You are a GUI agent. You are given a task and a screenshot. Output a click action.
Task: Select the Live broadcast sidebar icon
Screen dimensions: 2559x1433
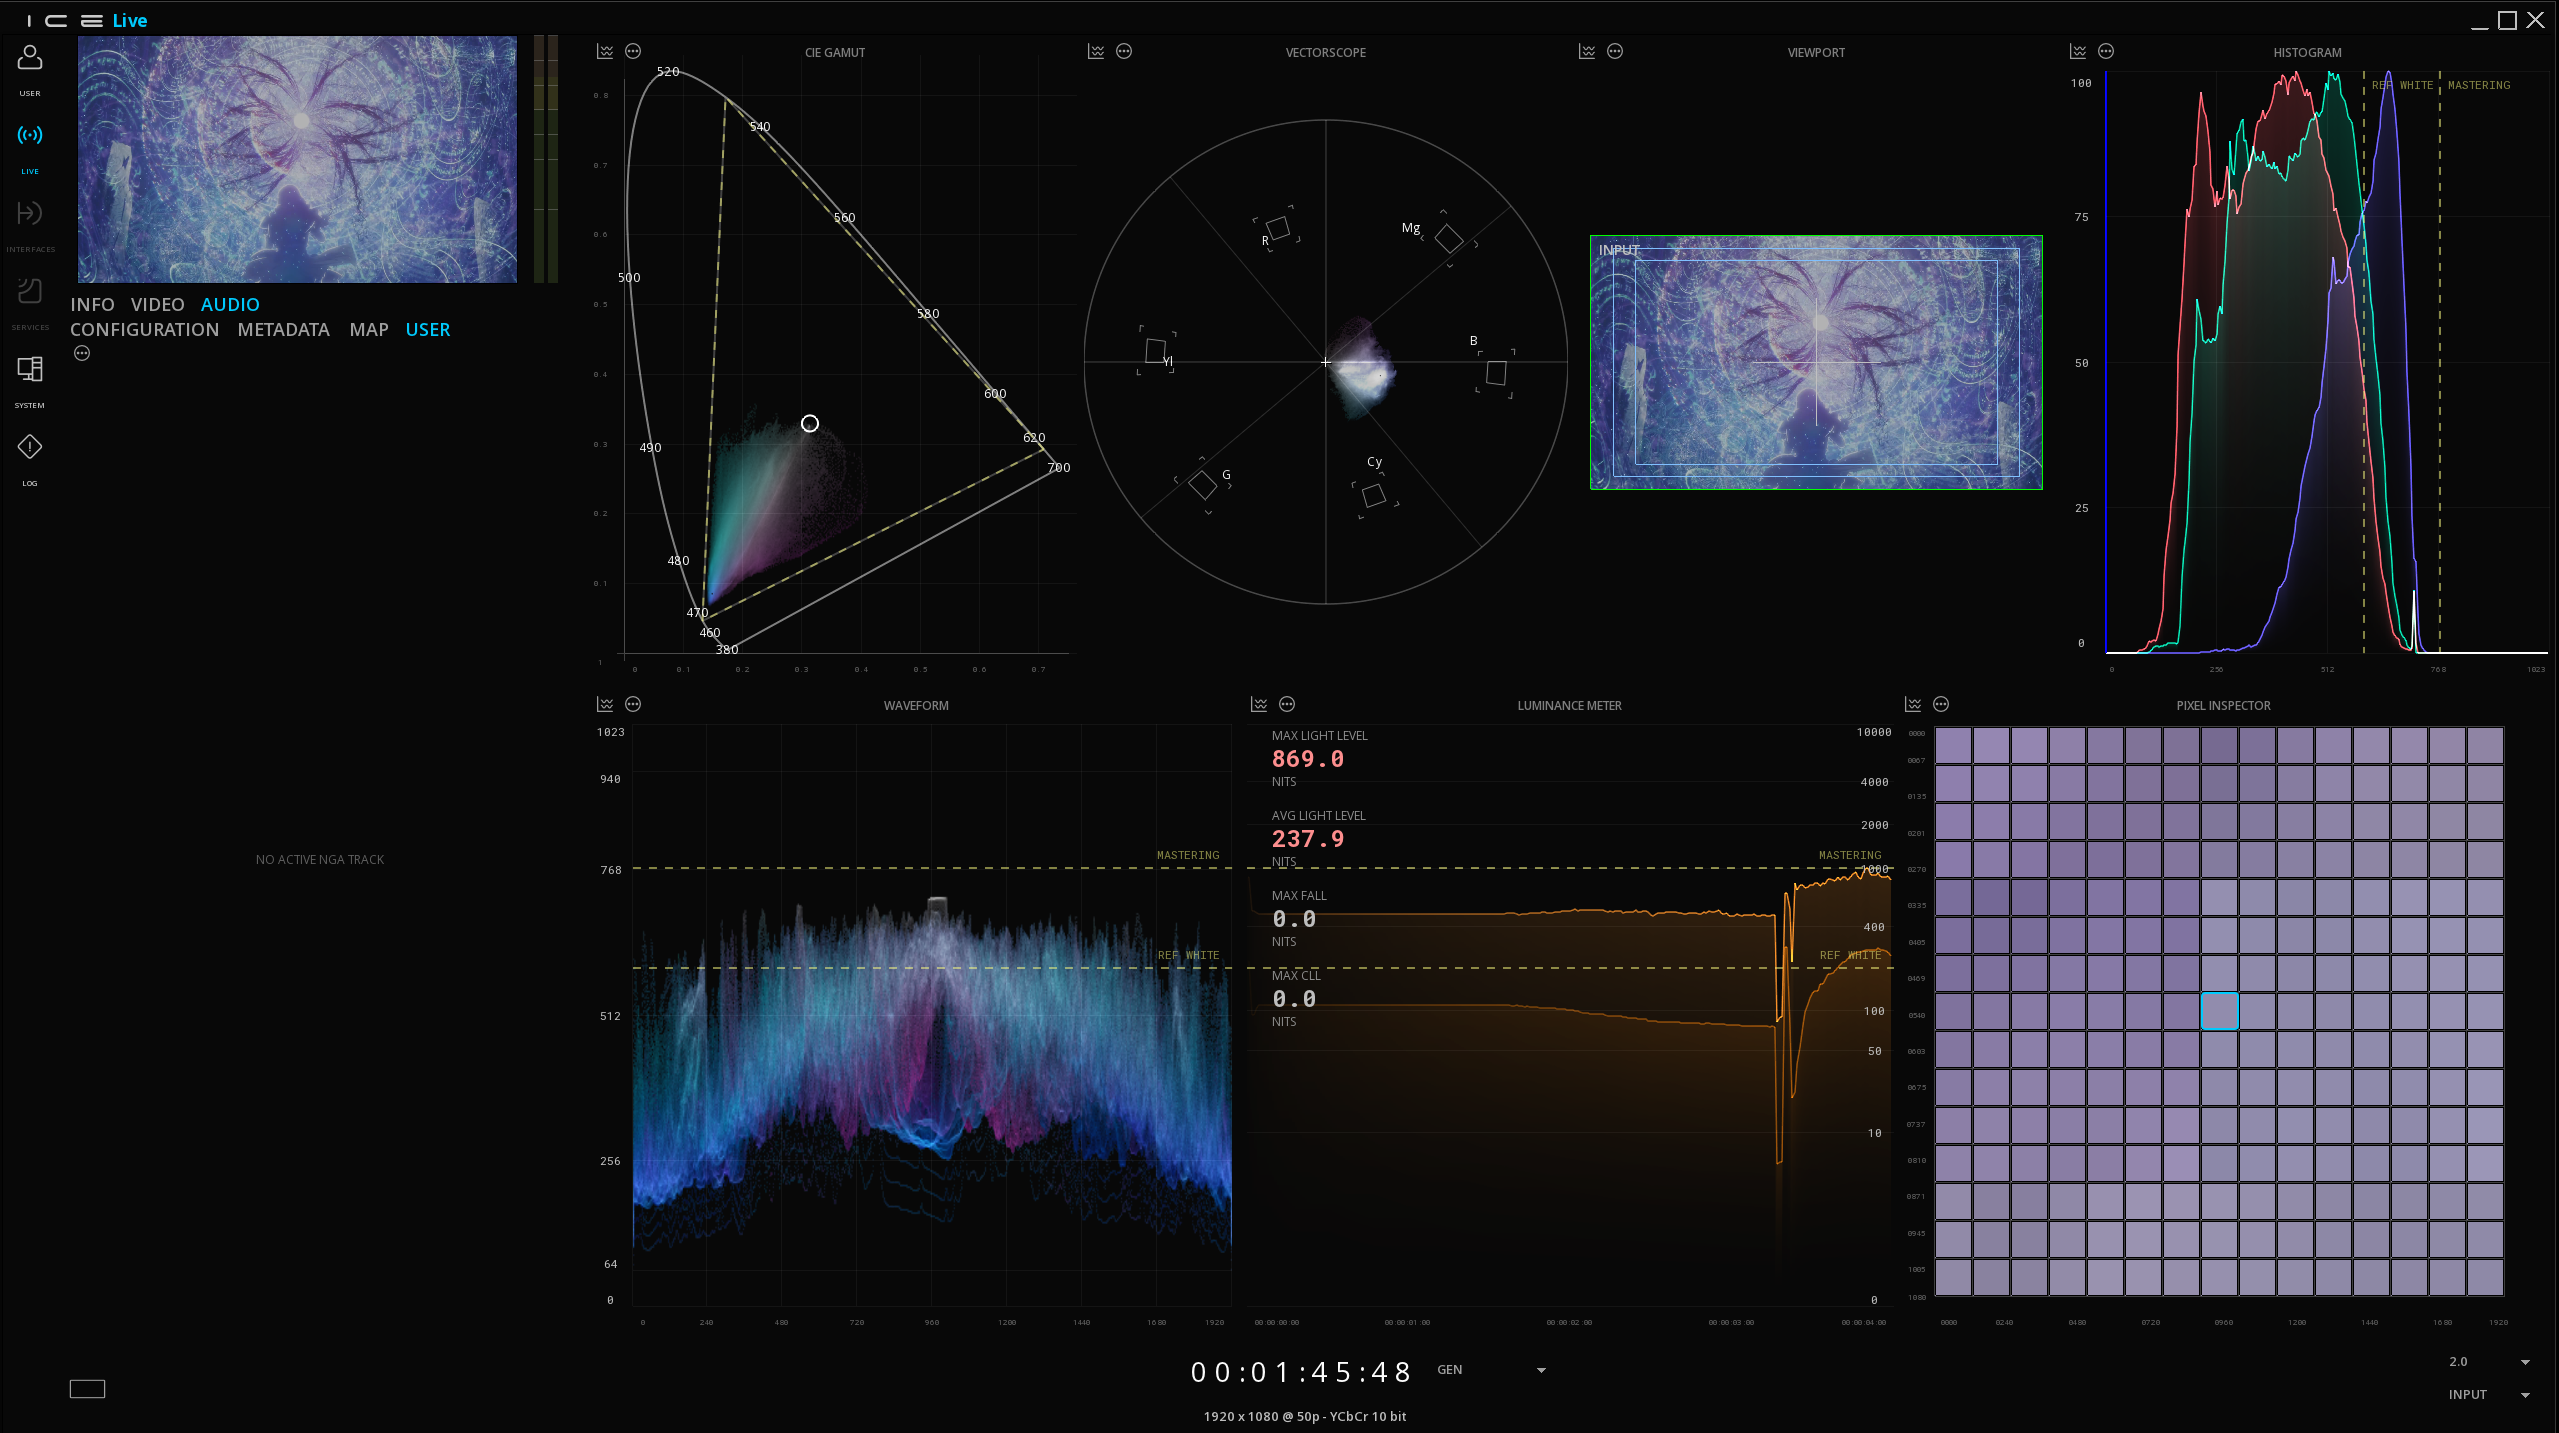click(30, 135)
